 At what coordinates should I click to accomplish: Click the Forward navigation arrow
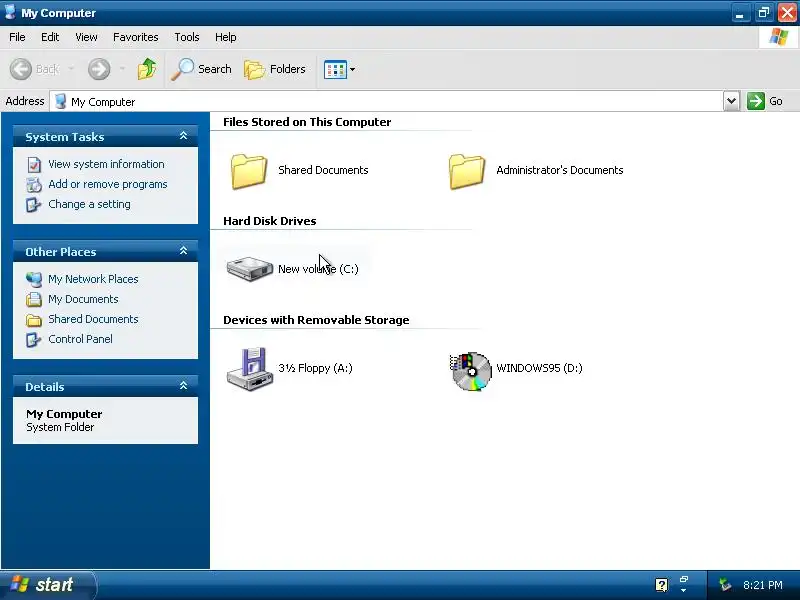[99, 69]
